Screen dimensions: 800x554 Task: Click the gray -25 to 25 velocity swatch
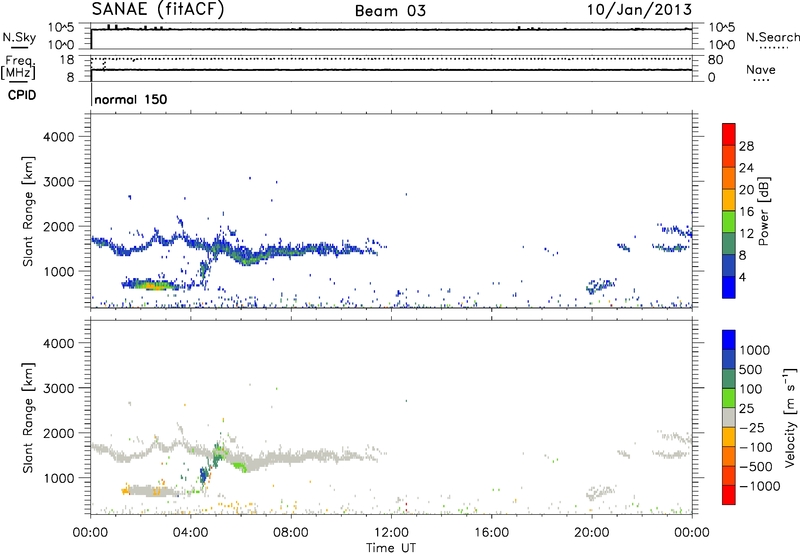[x=729, y=418]
